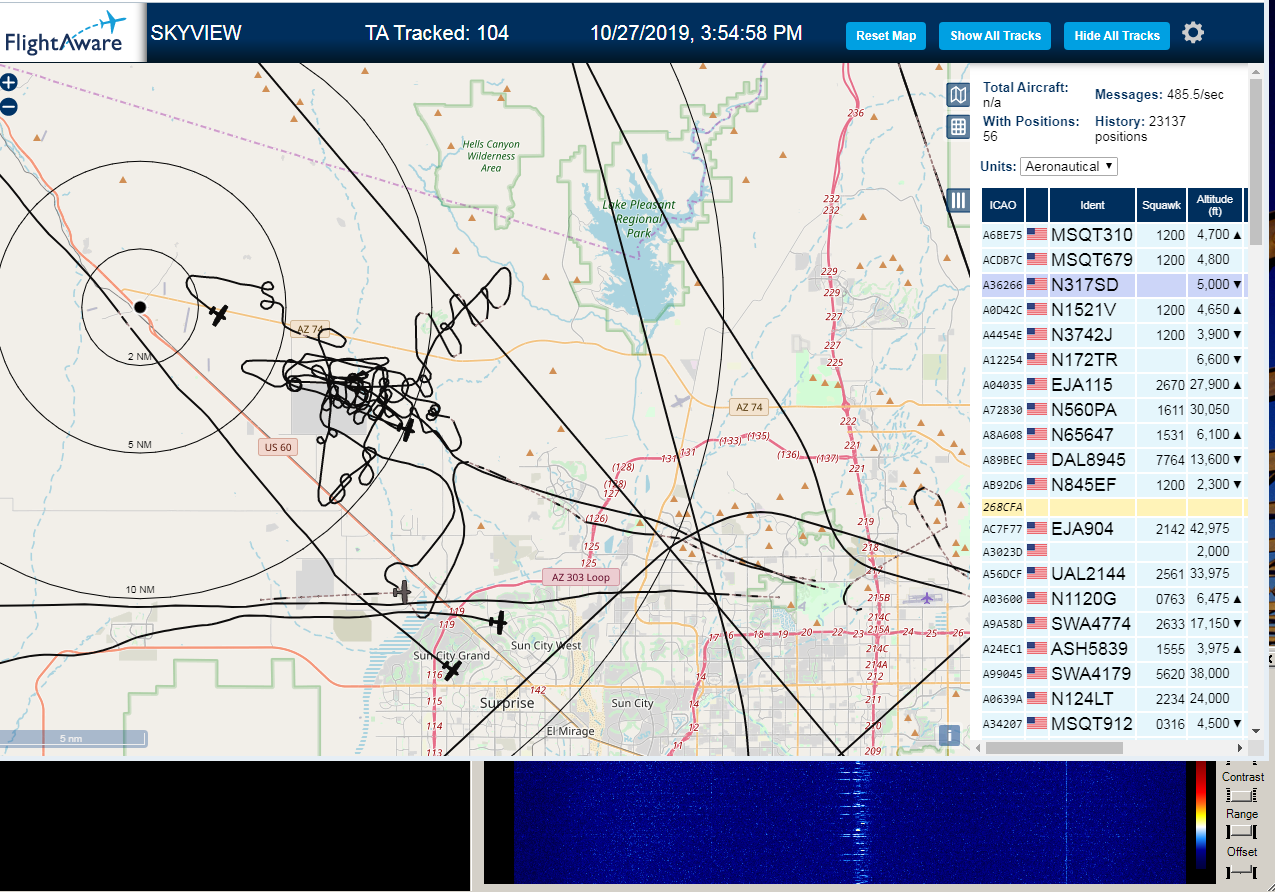This screenshot has width=1275, height=893.
Task: Select the aircraft icon nearest the receiver dot
Action: [x=219, y=315]
